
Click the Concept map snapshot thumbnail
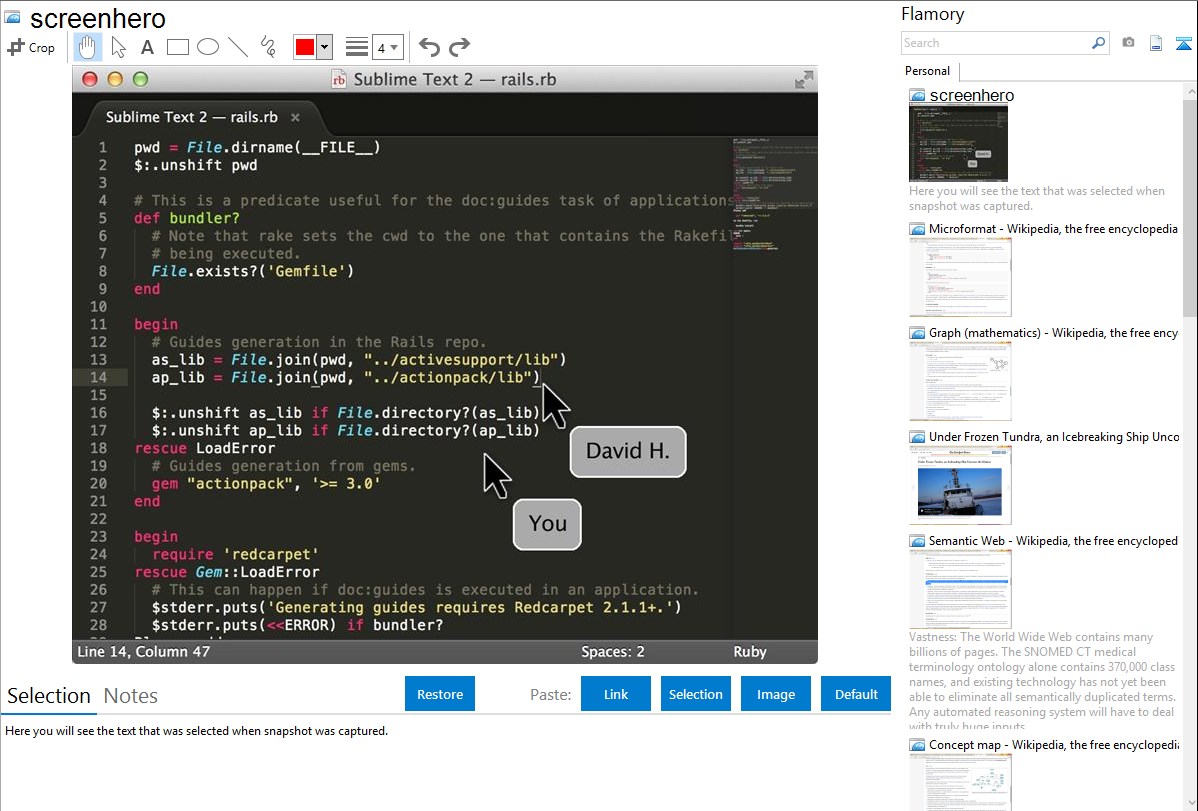pos(960,782)
